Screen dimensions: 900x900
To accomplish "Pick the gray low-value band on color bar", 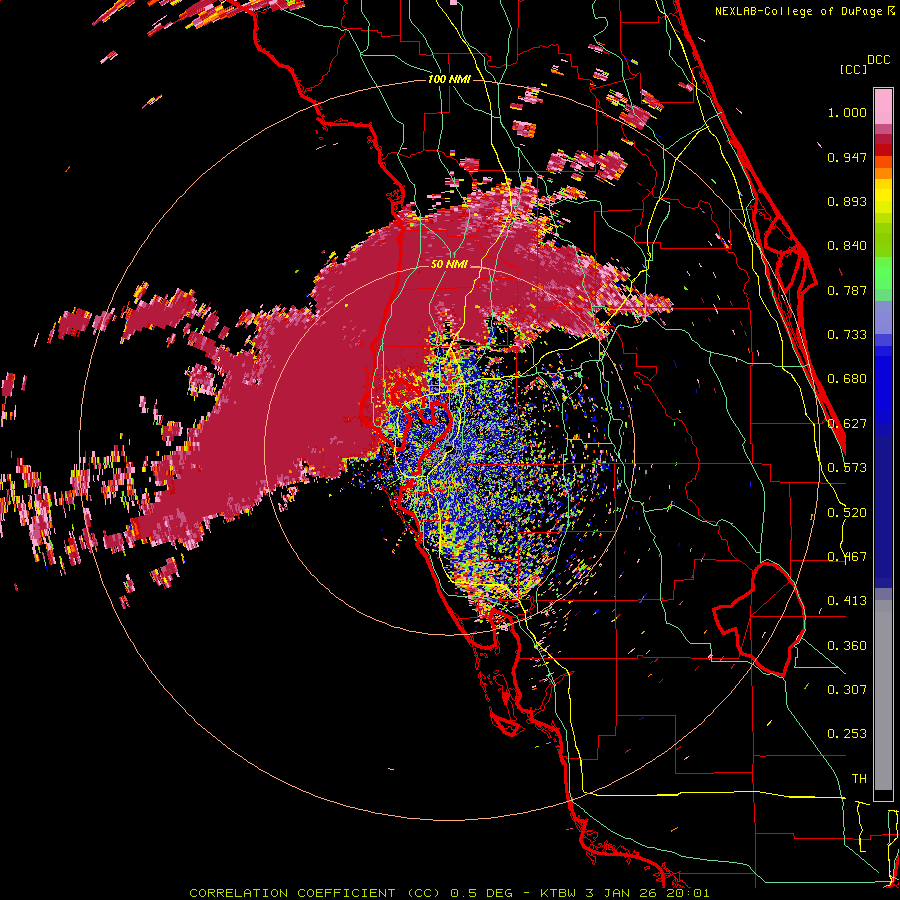I will click(883, 695).
